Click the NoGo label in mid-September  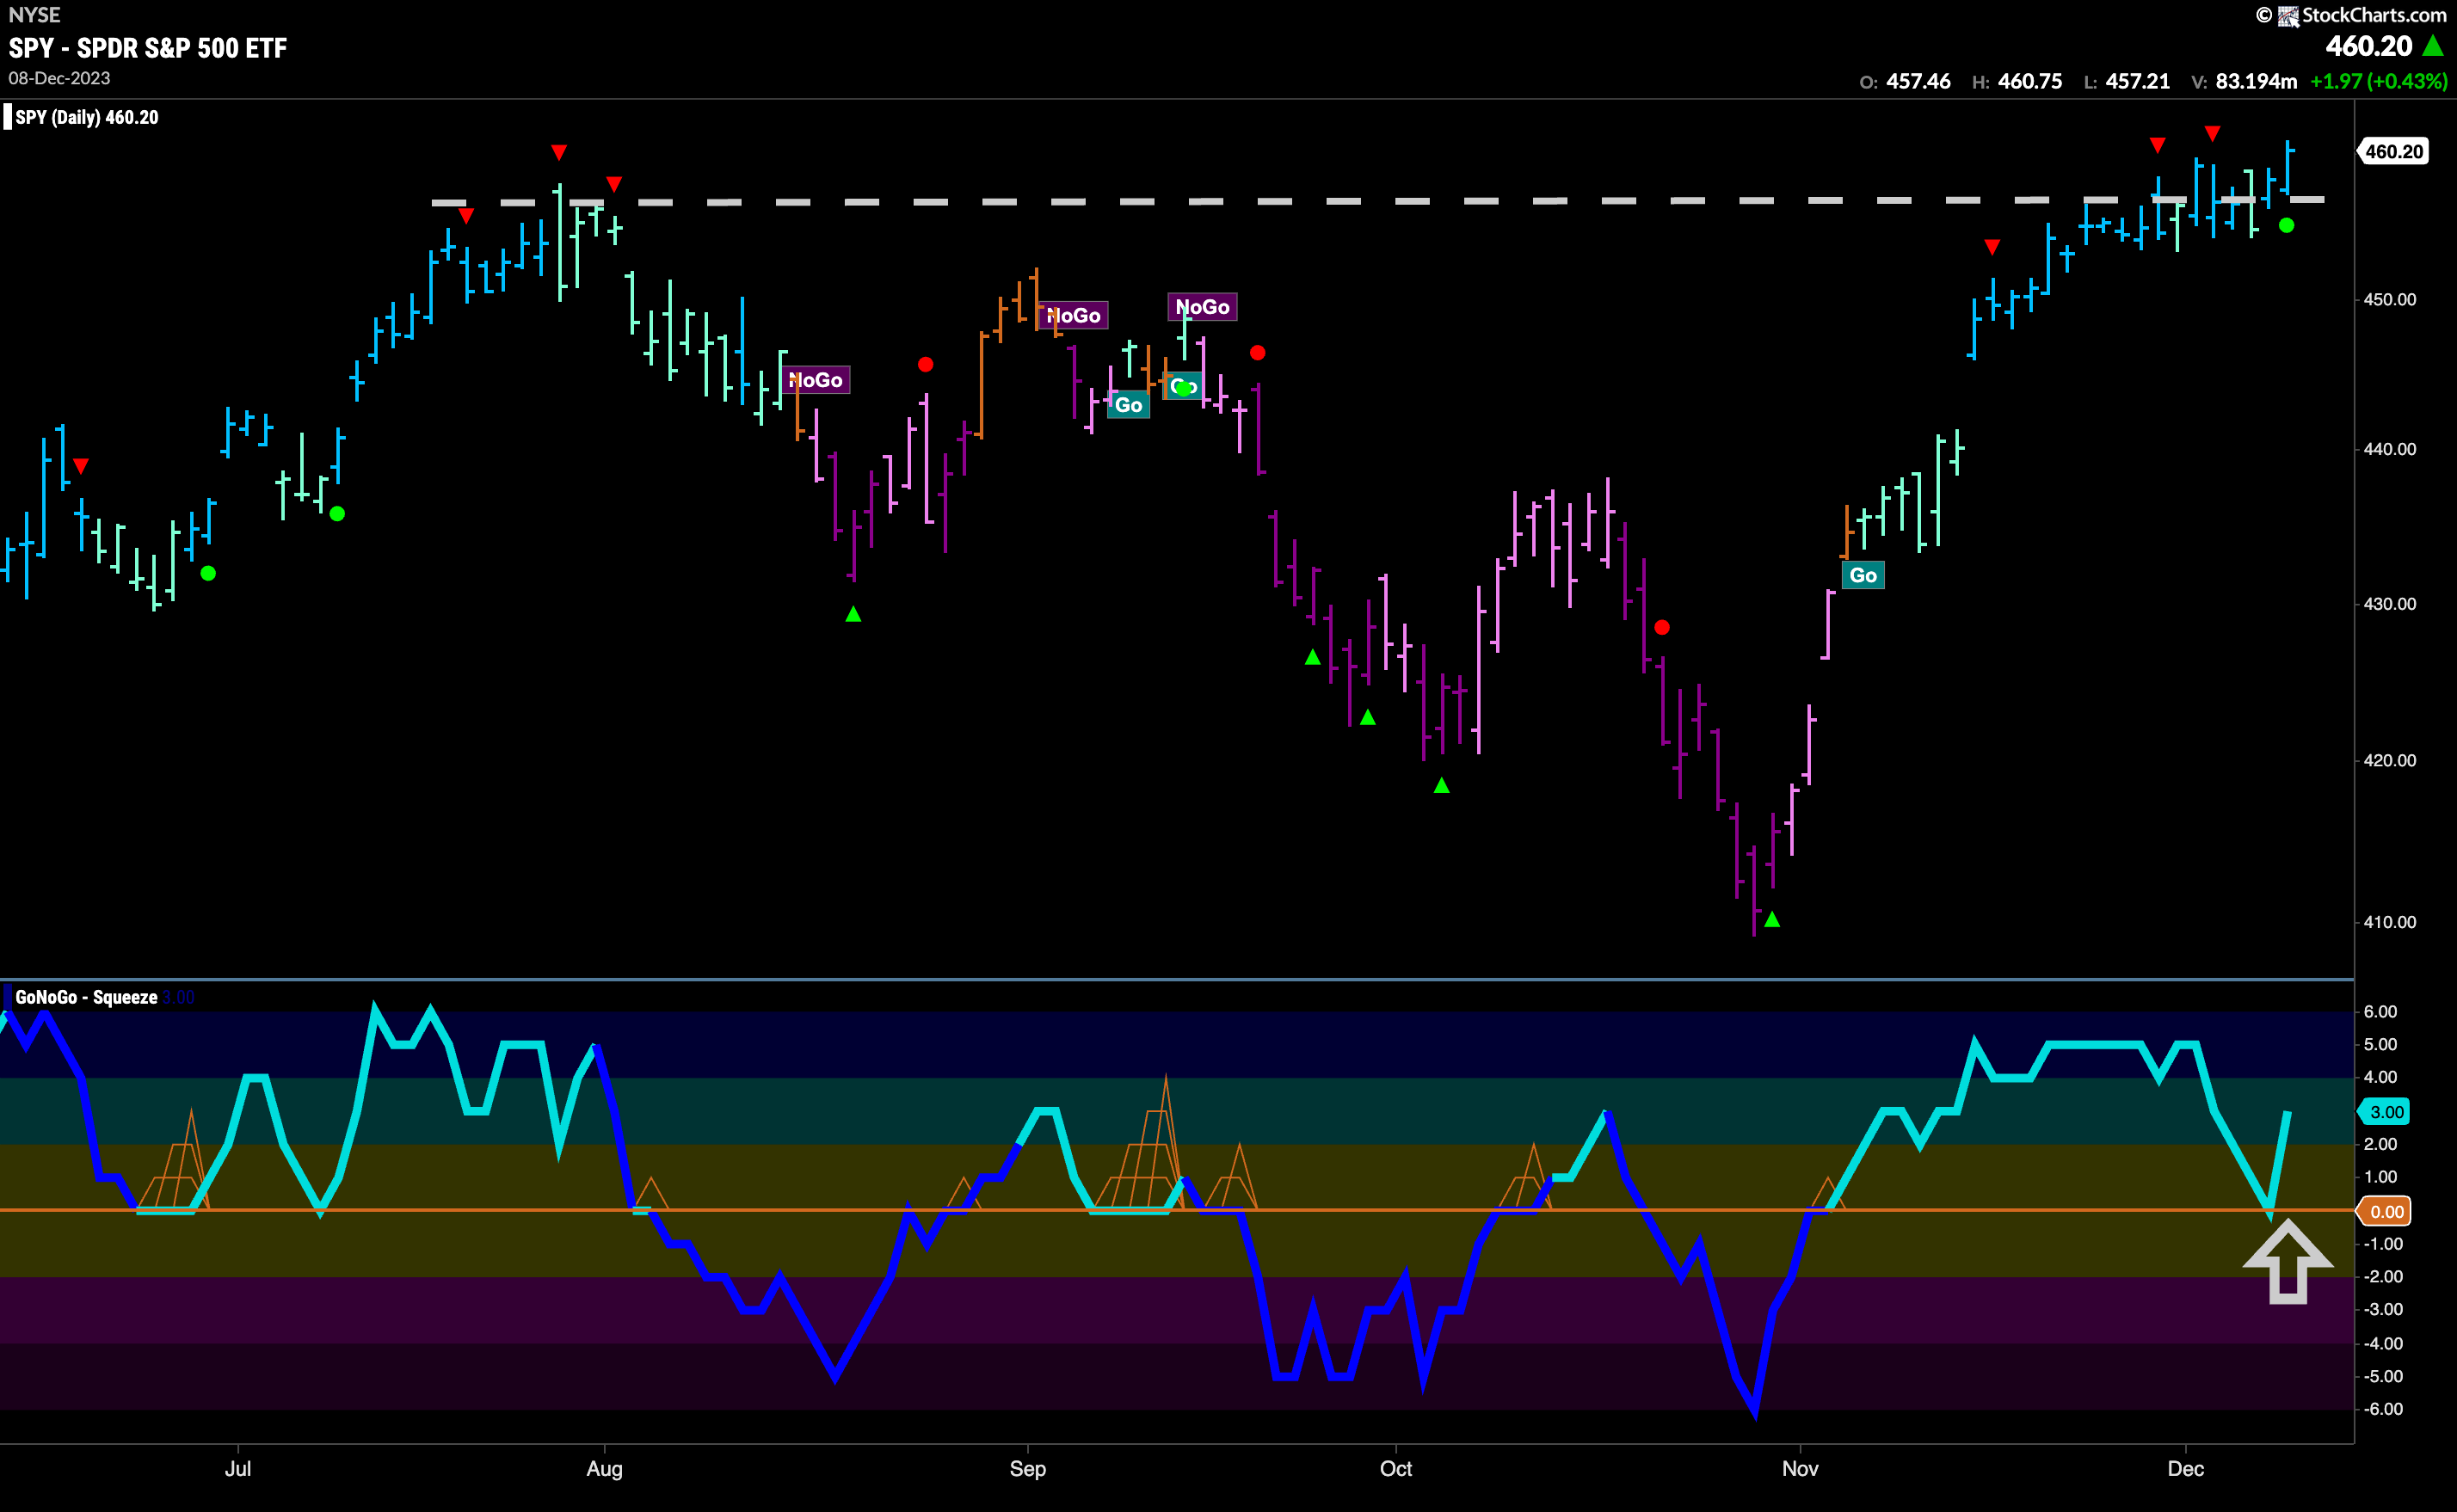pyautogui.click(x=1202, y=307)
